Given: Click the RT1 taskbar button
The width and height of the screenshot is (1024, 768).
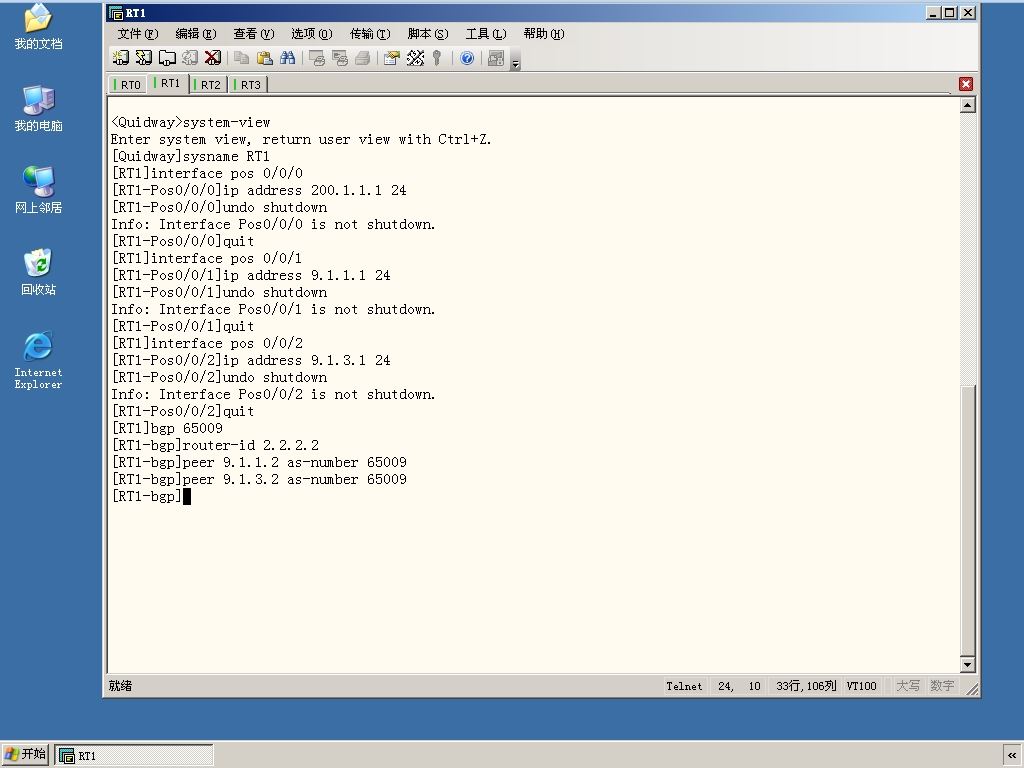Looking at the screenshot, I should [x=134, y=755].
